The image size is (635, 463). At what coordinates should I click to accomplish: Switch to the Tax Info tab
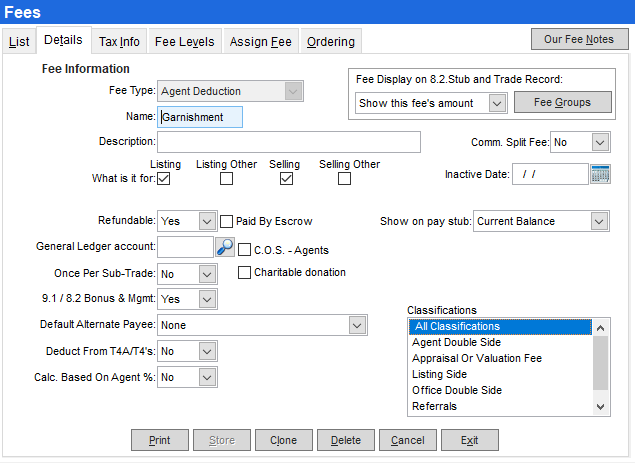(x=119, y=42)
